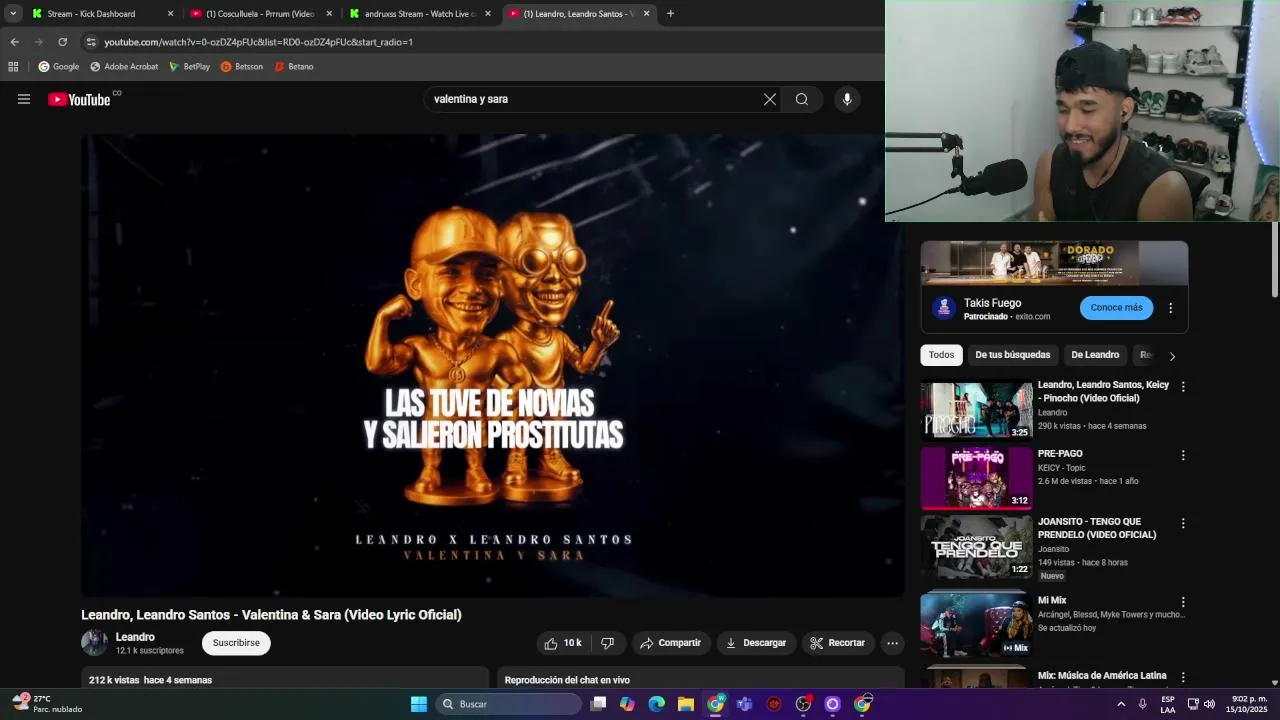Click the Recortar clip button
Viewport: 1280px width, 720px height.
pos(838,643)
